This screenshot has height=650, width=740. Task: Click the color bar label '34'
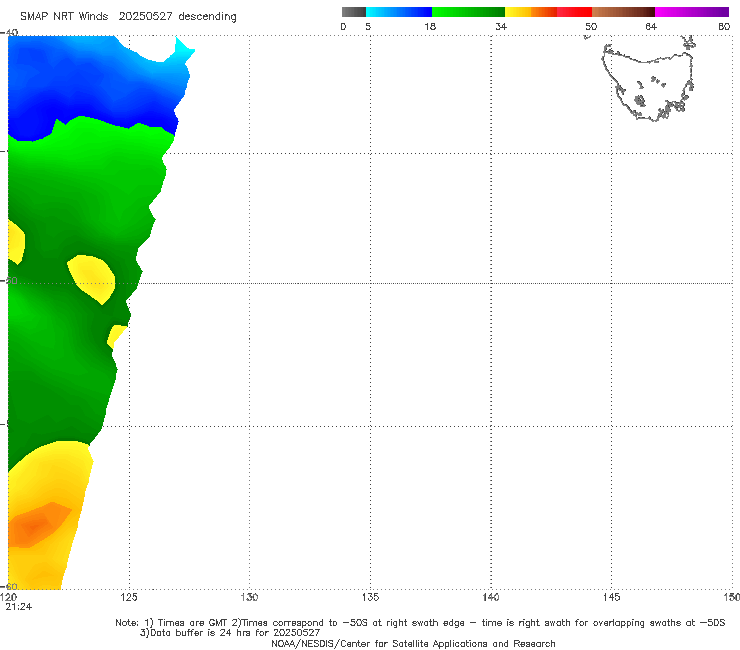501,27
